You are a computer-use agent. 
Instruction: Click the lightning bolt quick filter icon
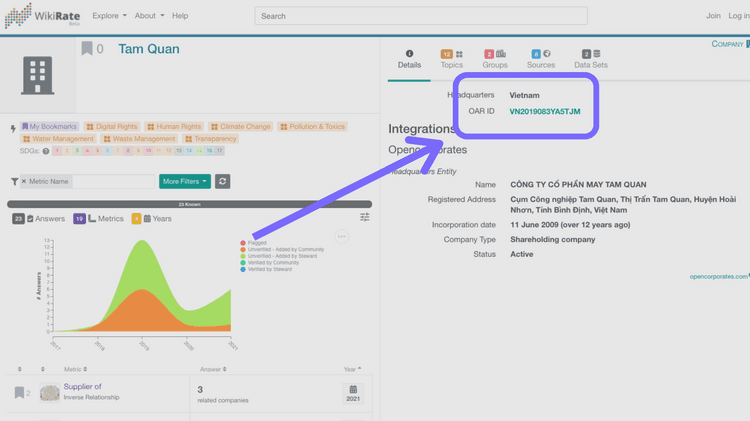click(13, 128)
